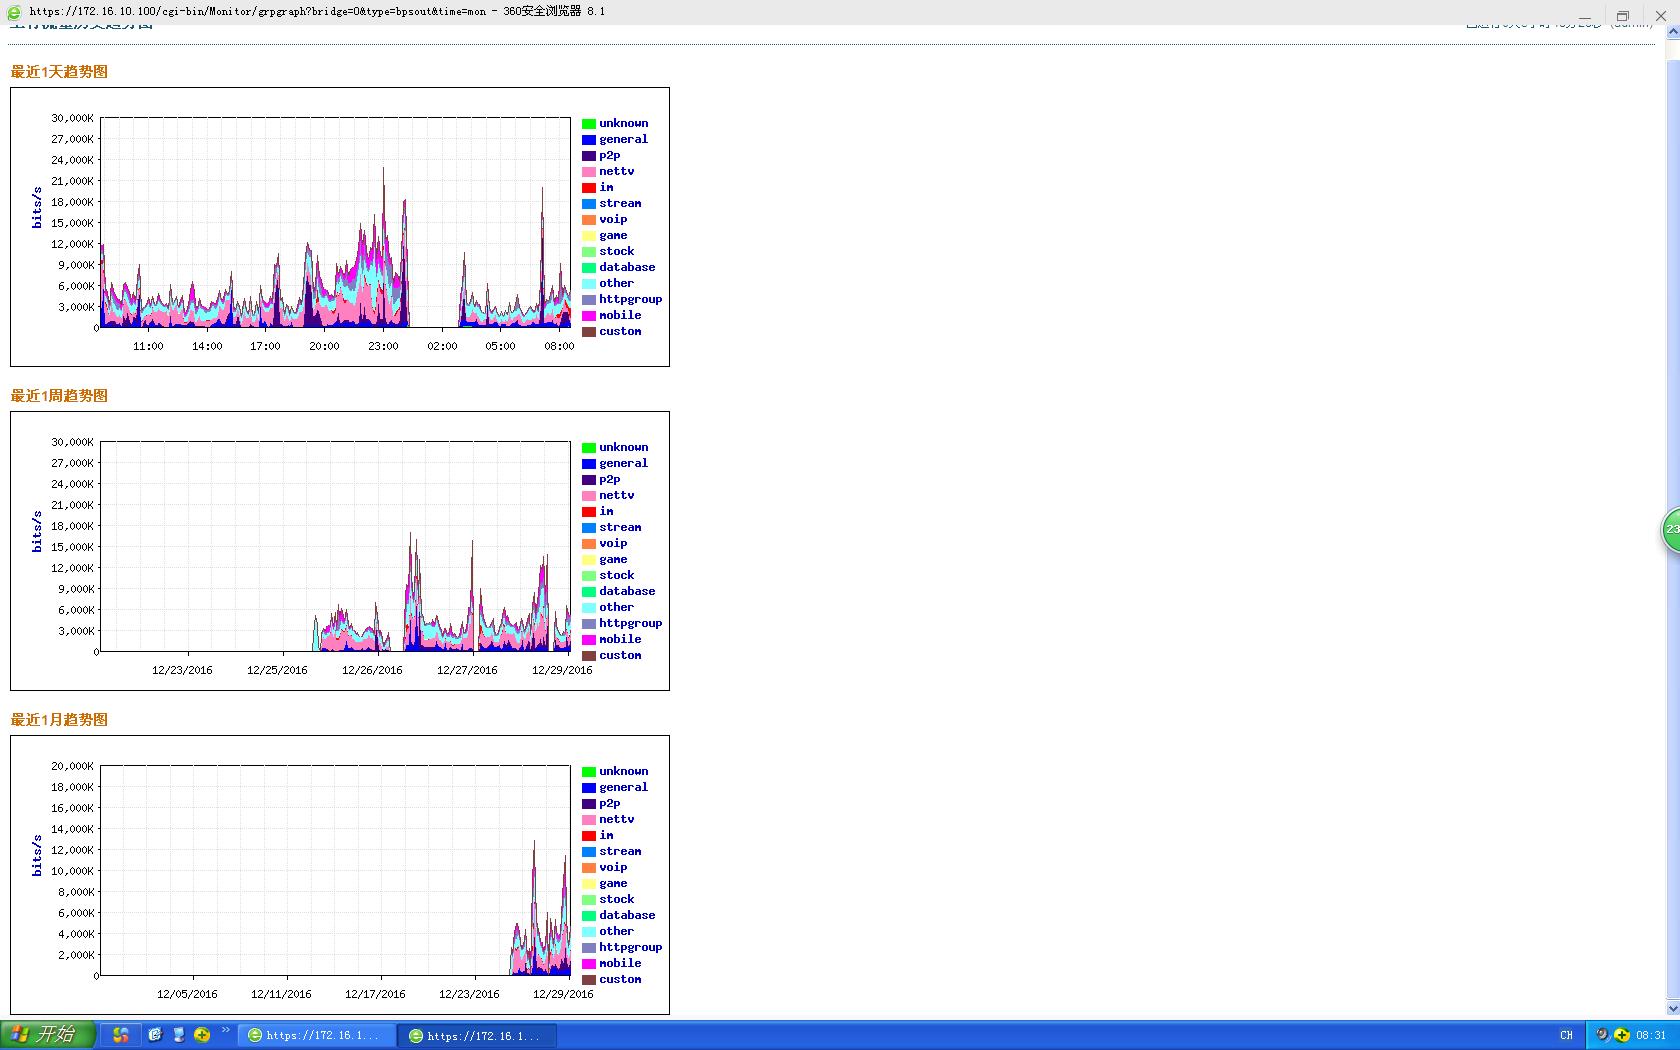Click the 360 browser icon in title bar

coord(14,12)
